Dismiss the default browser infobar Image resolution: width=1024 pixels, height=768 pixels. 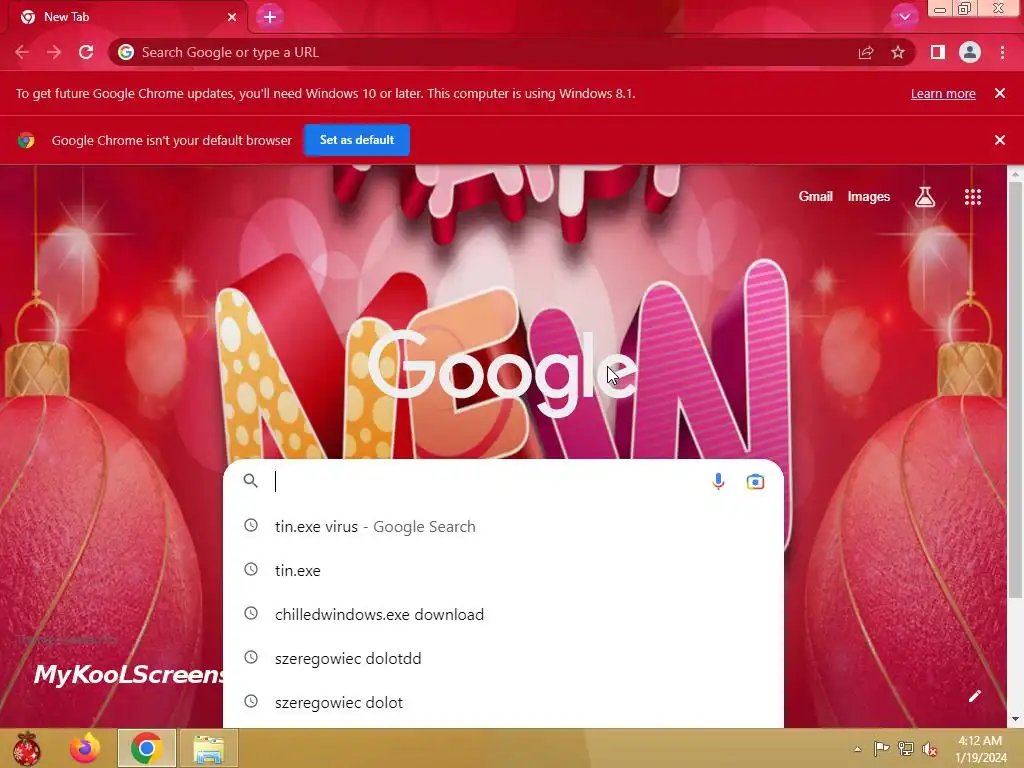1000,140
